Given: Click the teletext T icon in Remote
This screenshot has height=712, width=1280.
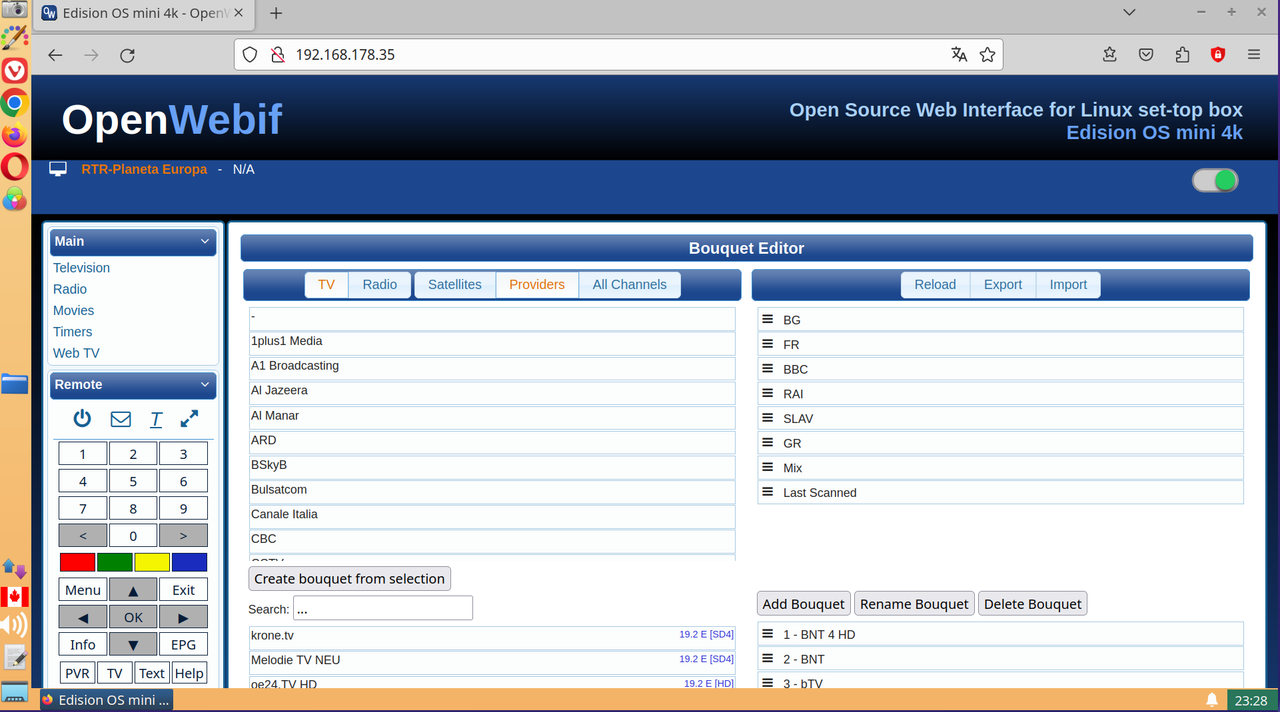Looking at the screenshot, I should click(156, 419).
